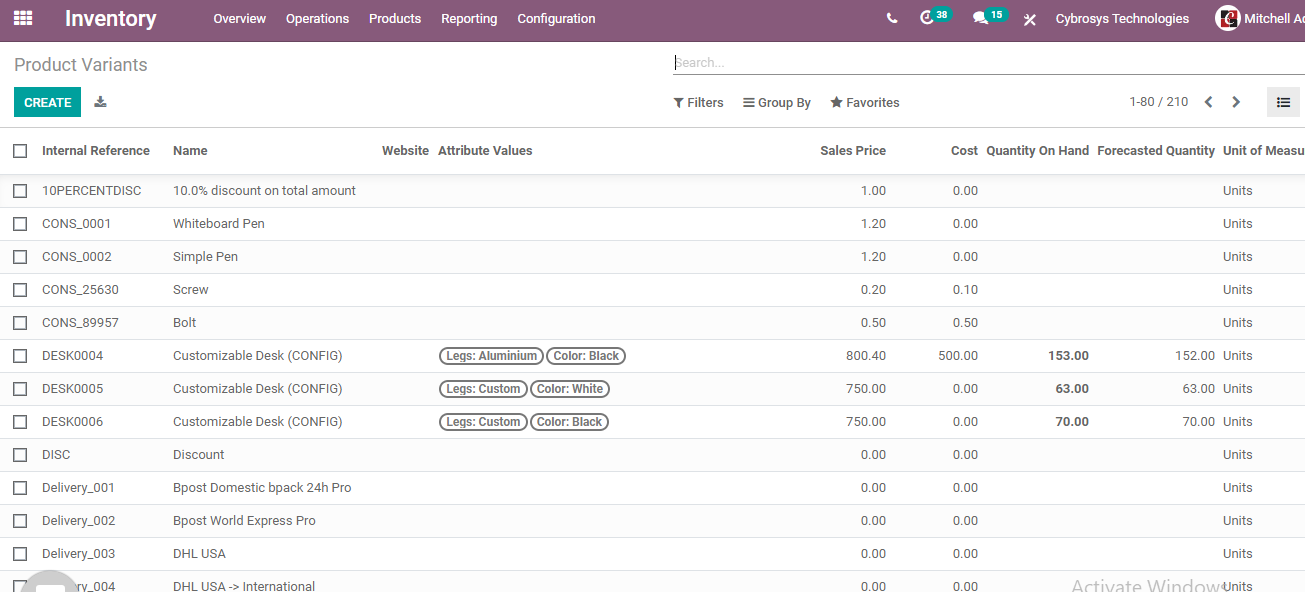Click the debug tools cross icon
This screenshot has height=592, width=1305.
point(1029,19)
